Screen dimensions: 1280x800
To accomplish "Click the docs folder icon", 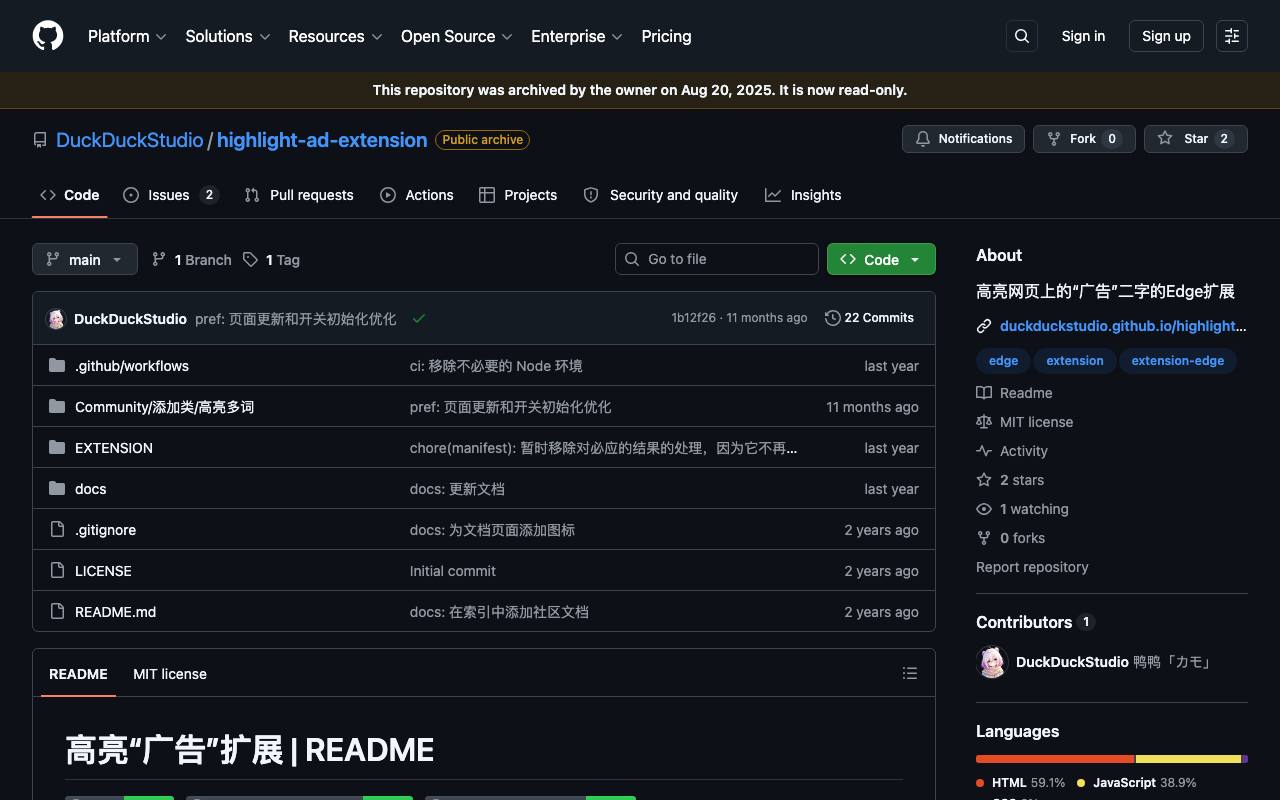I will (57, 489).
